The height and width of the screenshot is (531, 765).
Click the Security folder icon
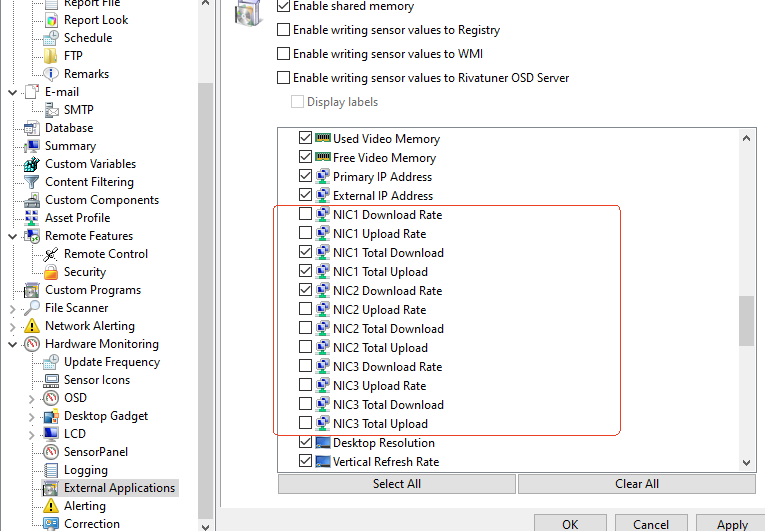50,272
